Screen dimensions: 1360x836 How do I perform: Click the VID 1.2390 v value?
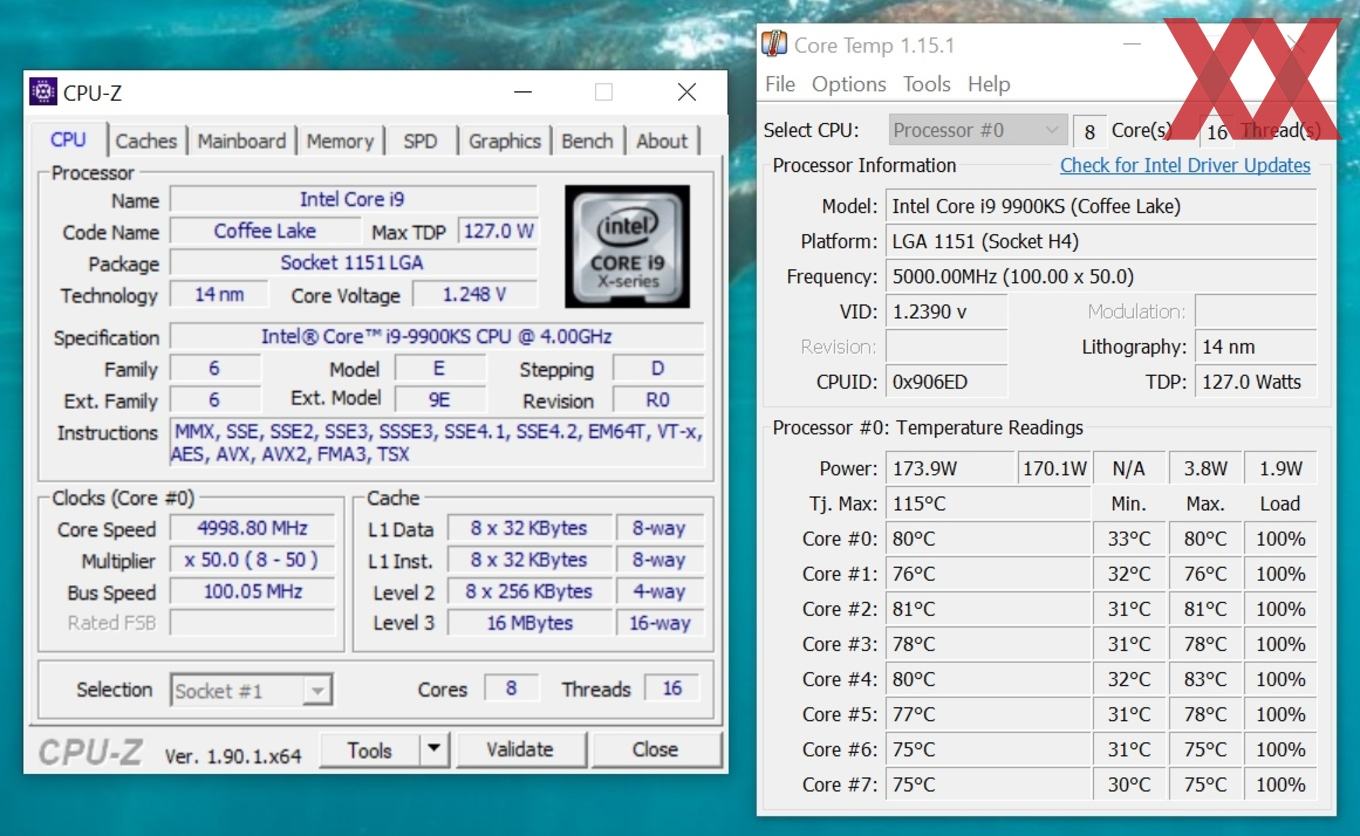946,311
